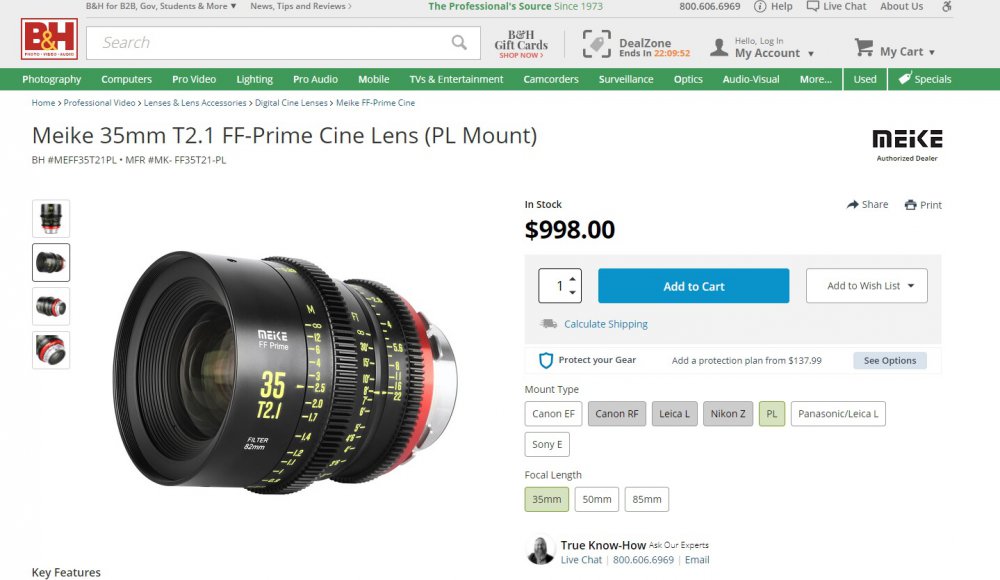Click the B&H logo icon

[49, 39]
